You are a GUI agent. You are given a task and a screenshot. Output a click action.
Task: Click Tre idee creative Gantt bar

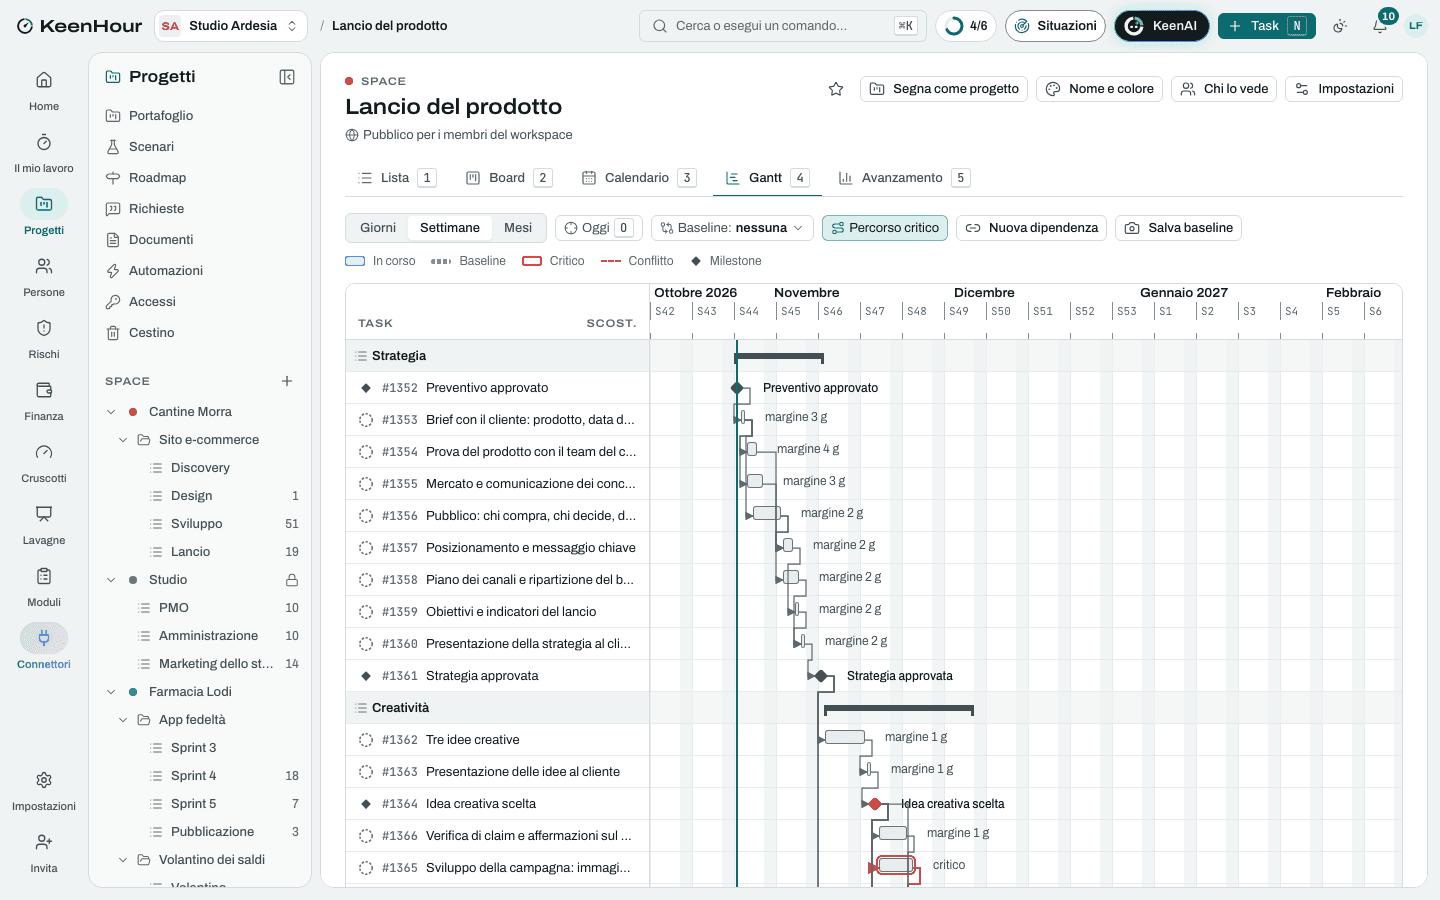(x=845, y=737)
